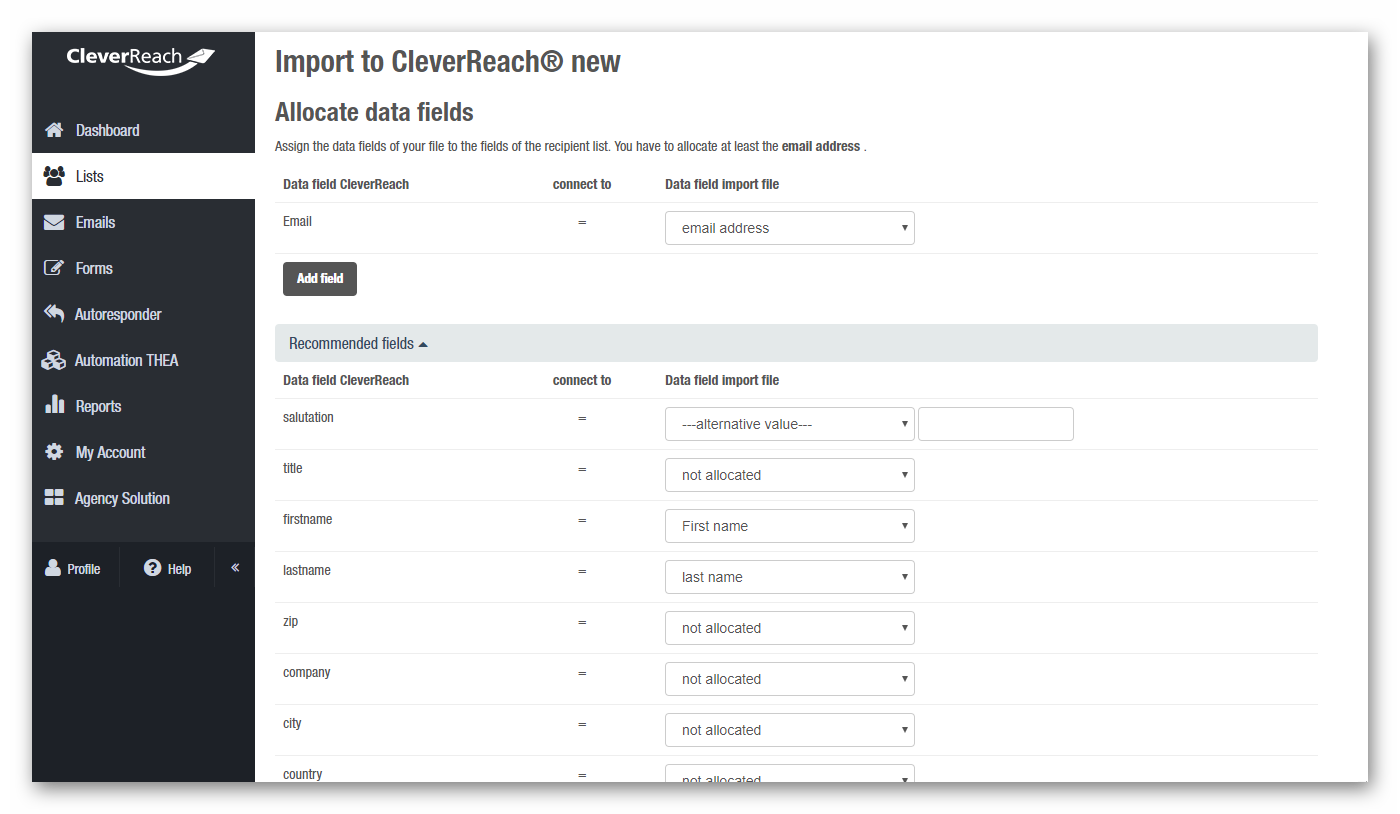Click the Profile person icon

click(53, 568)
